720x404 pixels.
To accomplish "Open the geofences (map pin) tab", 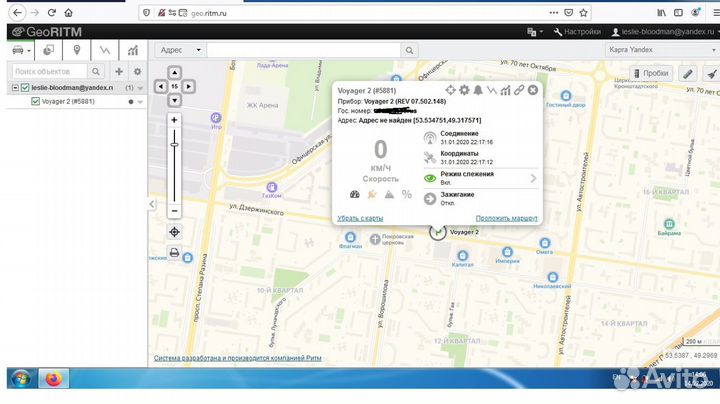I will (x=76, y=50).
